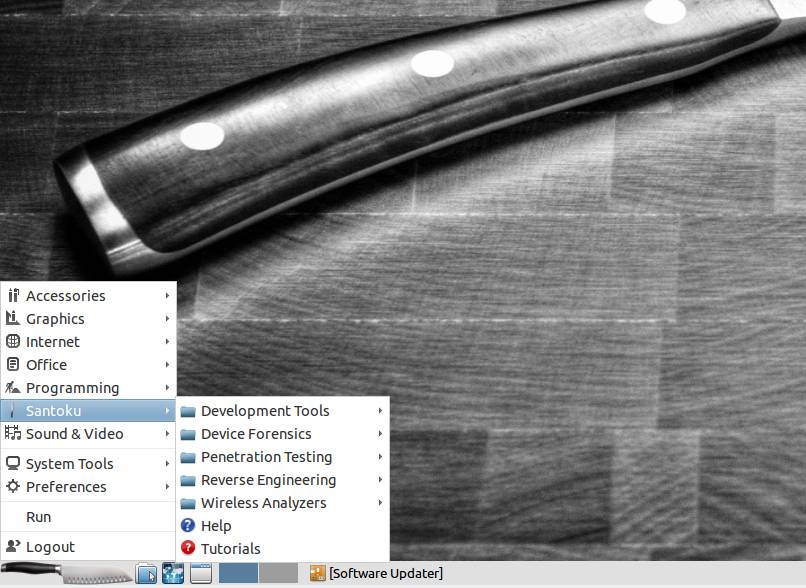Viewport: 806px width, 588px height.
Task: Open the Santoku knife start menu button
Action: click(x=67, y=573)
